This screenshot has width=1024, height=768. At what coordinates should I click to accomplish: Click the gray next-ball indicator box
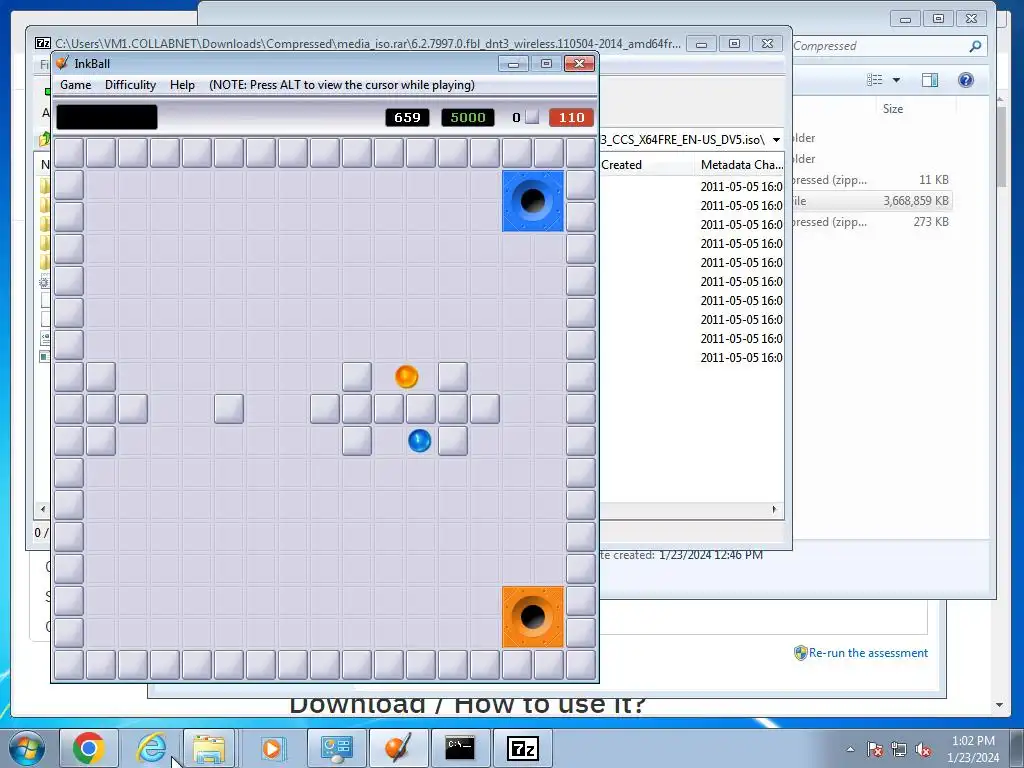tap(532, 117)
